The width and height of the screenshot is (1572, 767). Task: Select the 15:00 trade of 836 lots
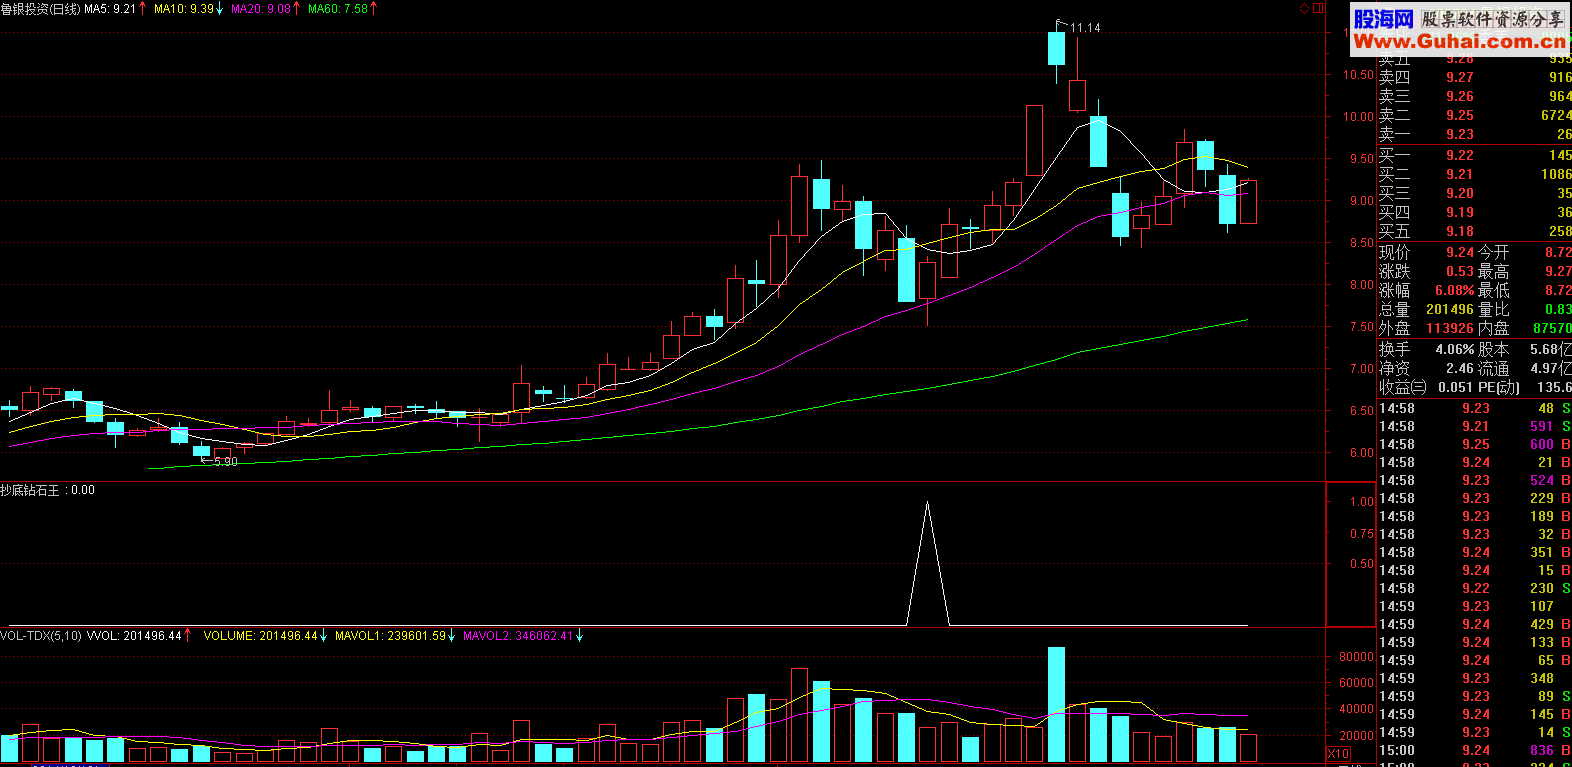pyautogui.click(x=1474, y=750)
